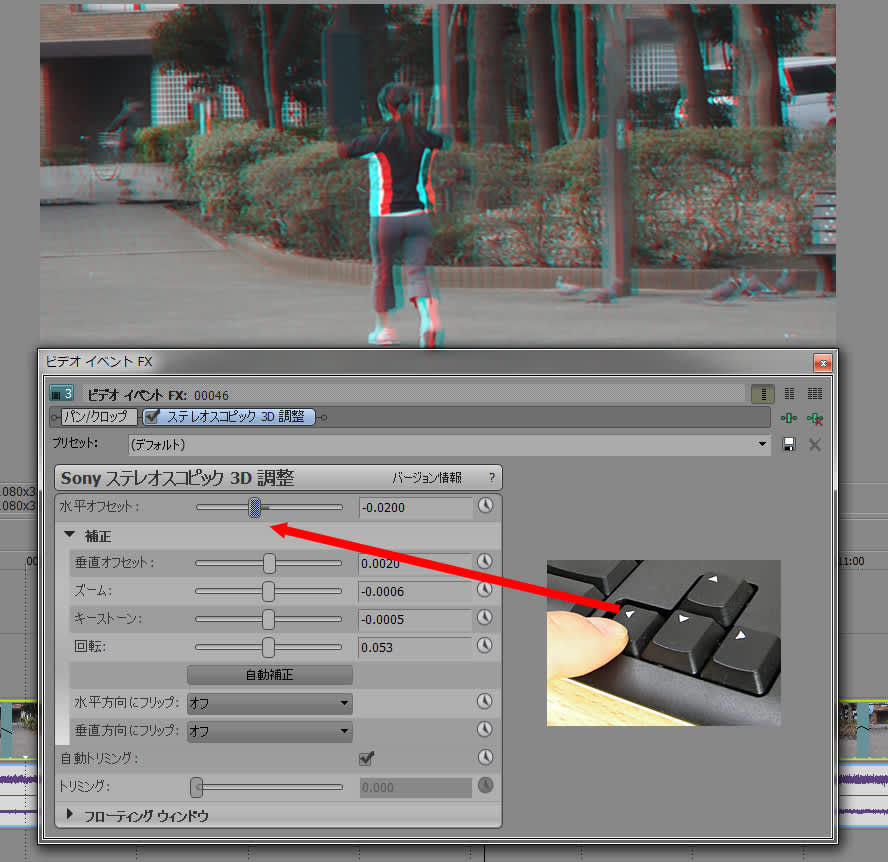Open the プリセット dropdown
The height and width of the screenshot is (862, 888).
coord(763,444)
